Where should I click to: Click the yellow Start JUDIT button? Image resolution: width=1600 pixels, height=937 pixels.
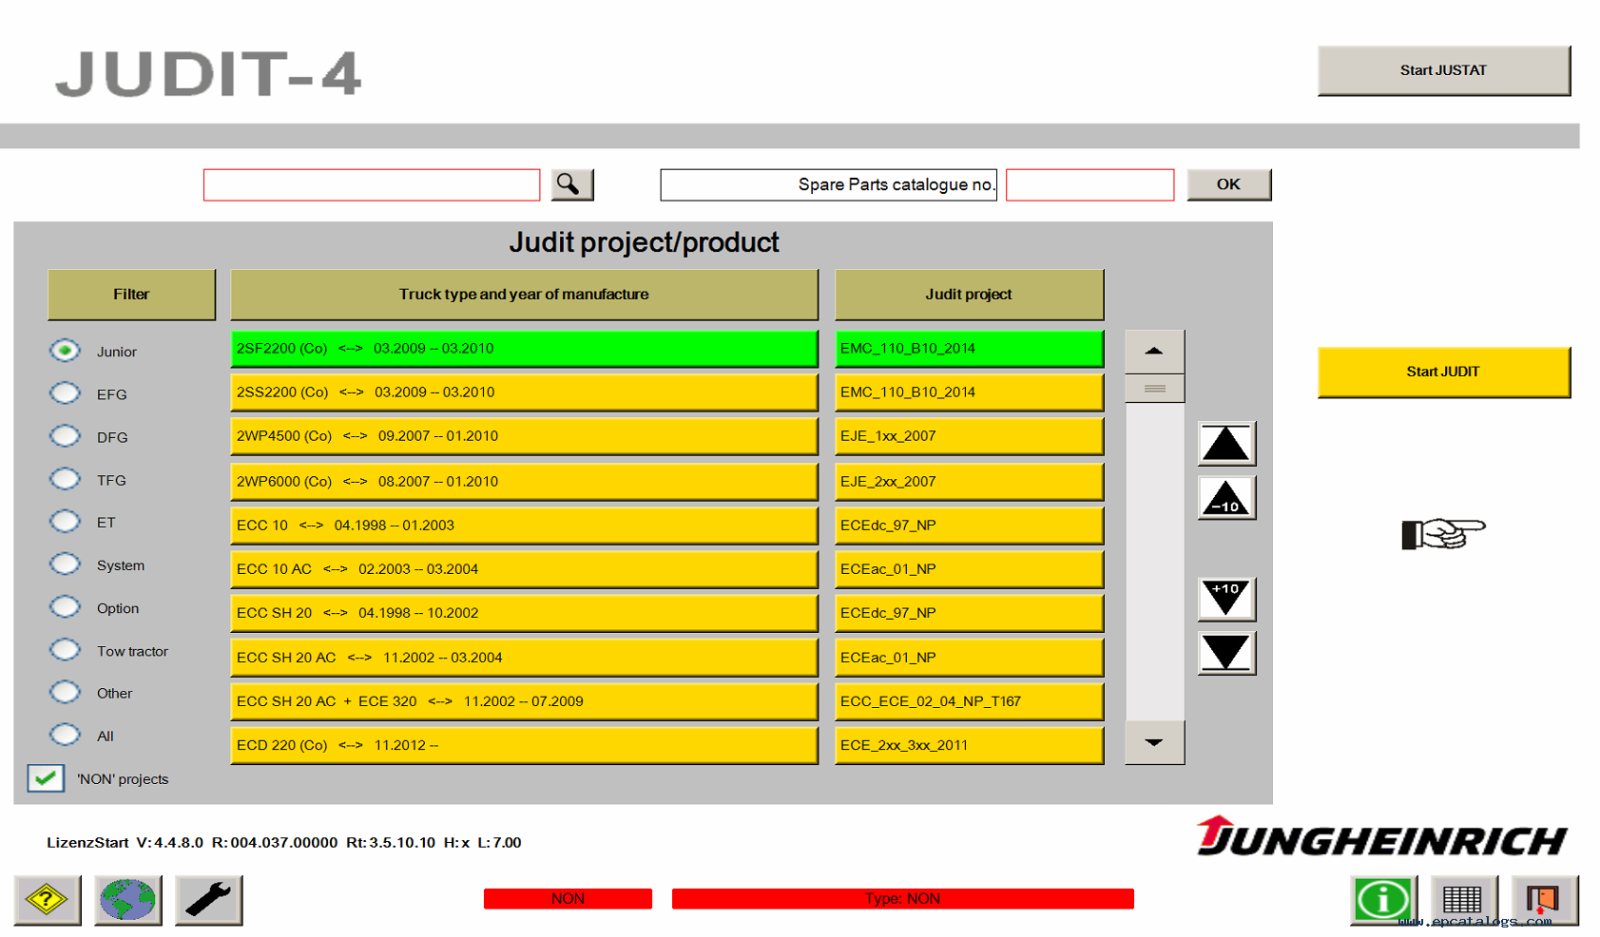pyautogui.click(x=1444, y=372)
